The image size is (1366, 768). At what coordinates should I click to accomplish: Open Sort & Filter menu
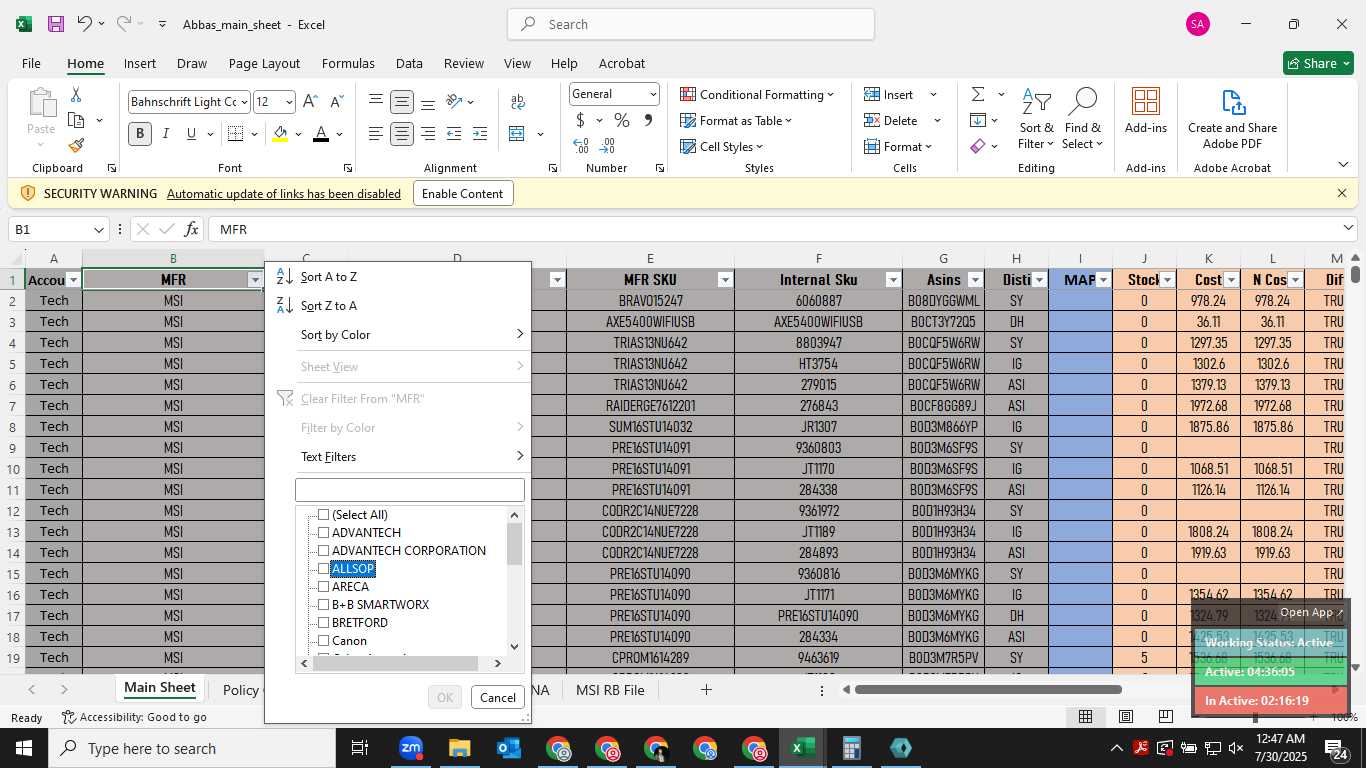(x=1036, y=120)
